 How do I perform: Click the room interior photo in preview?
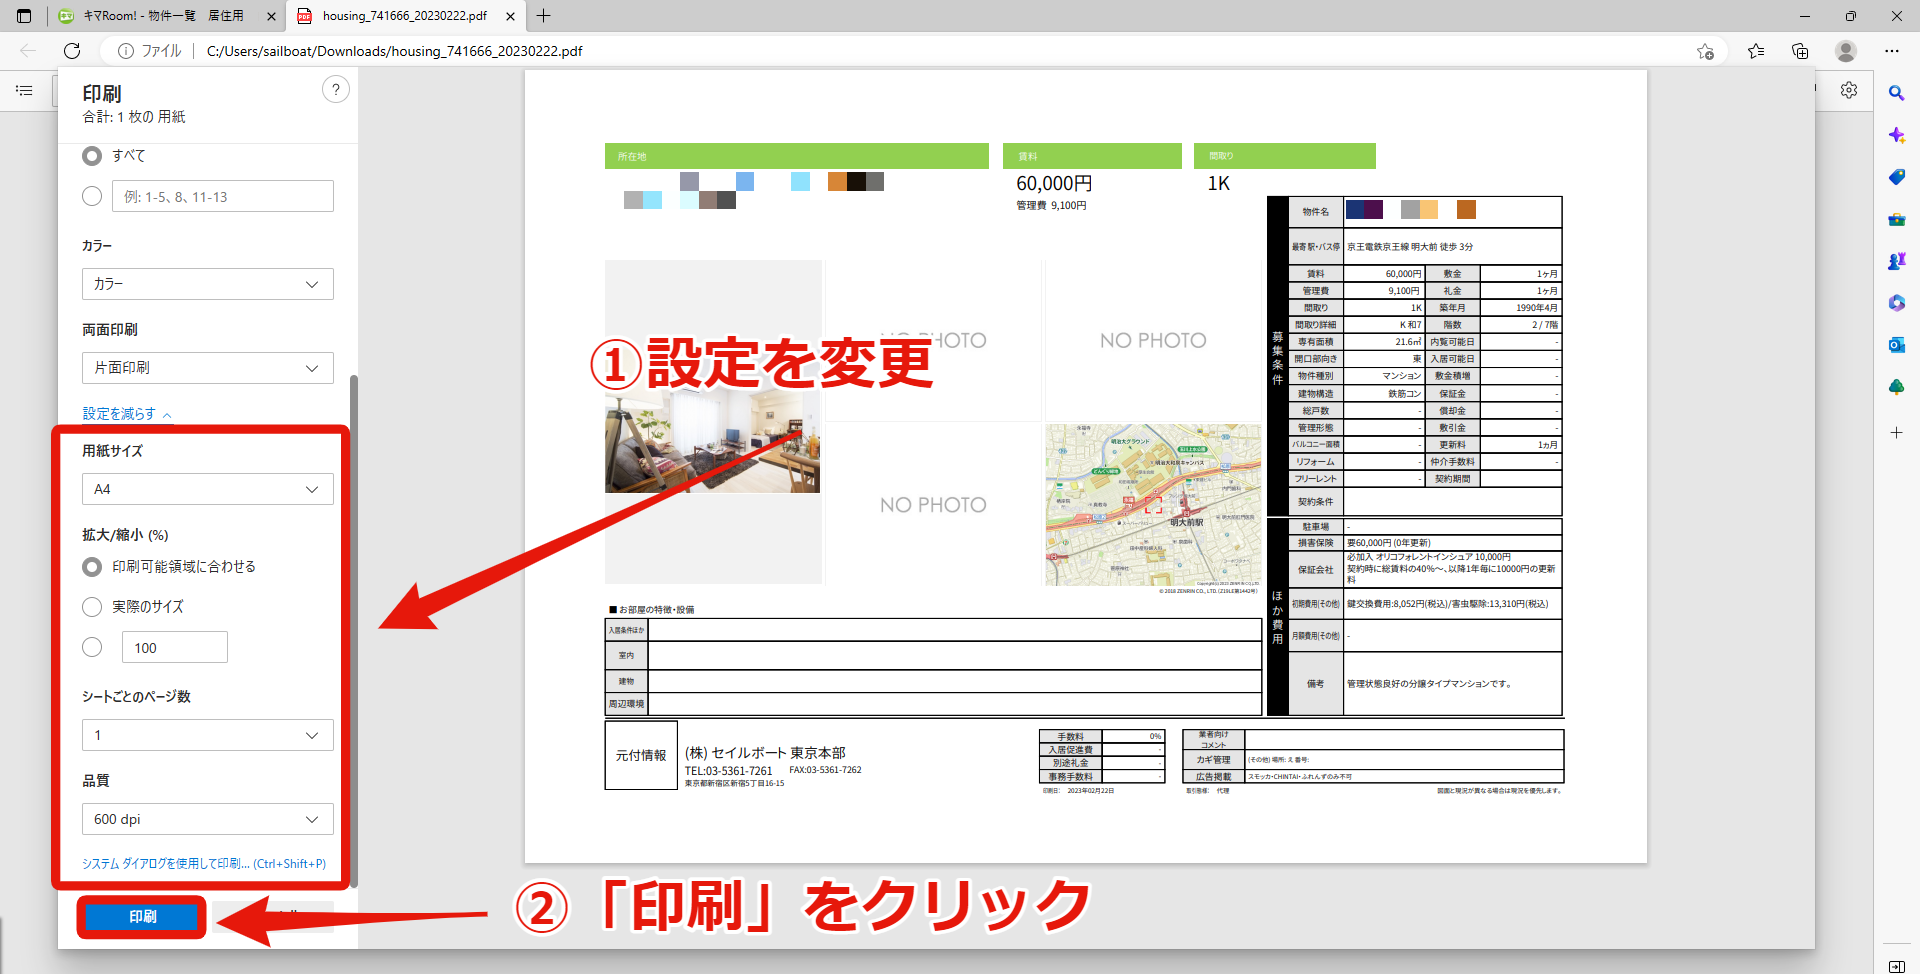pyautogui.click(x=712, y=439)
